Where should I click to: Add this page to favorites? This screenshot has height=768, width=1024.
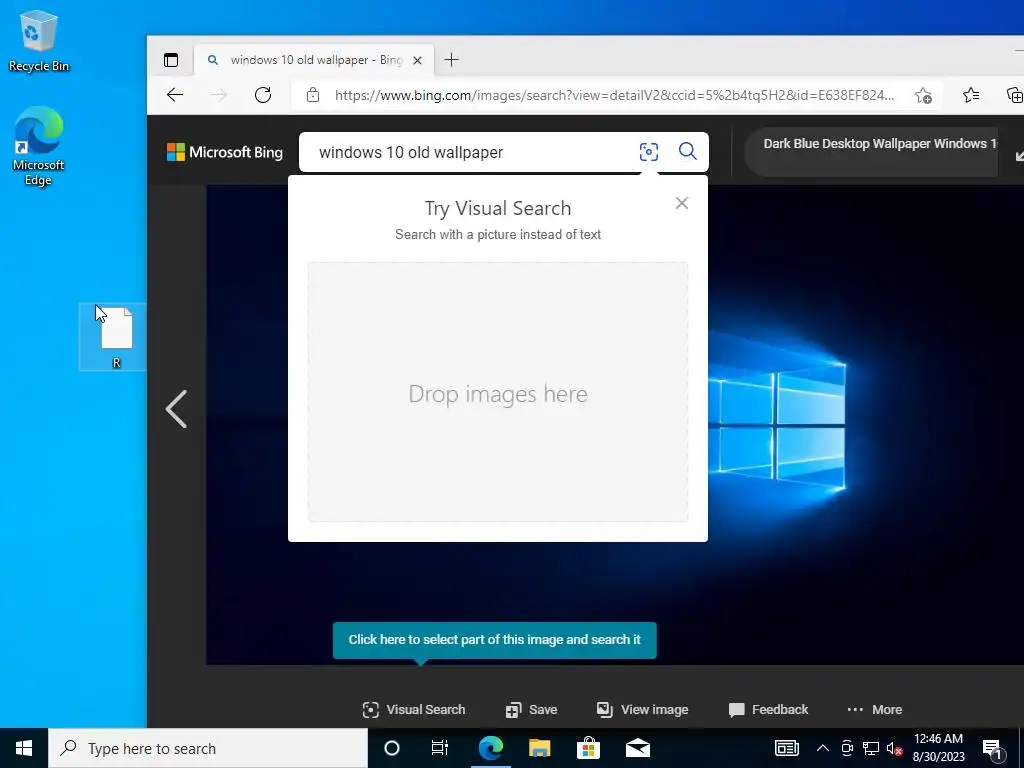coord(923,95)
